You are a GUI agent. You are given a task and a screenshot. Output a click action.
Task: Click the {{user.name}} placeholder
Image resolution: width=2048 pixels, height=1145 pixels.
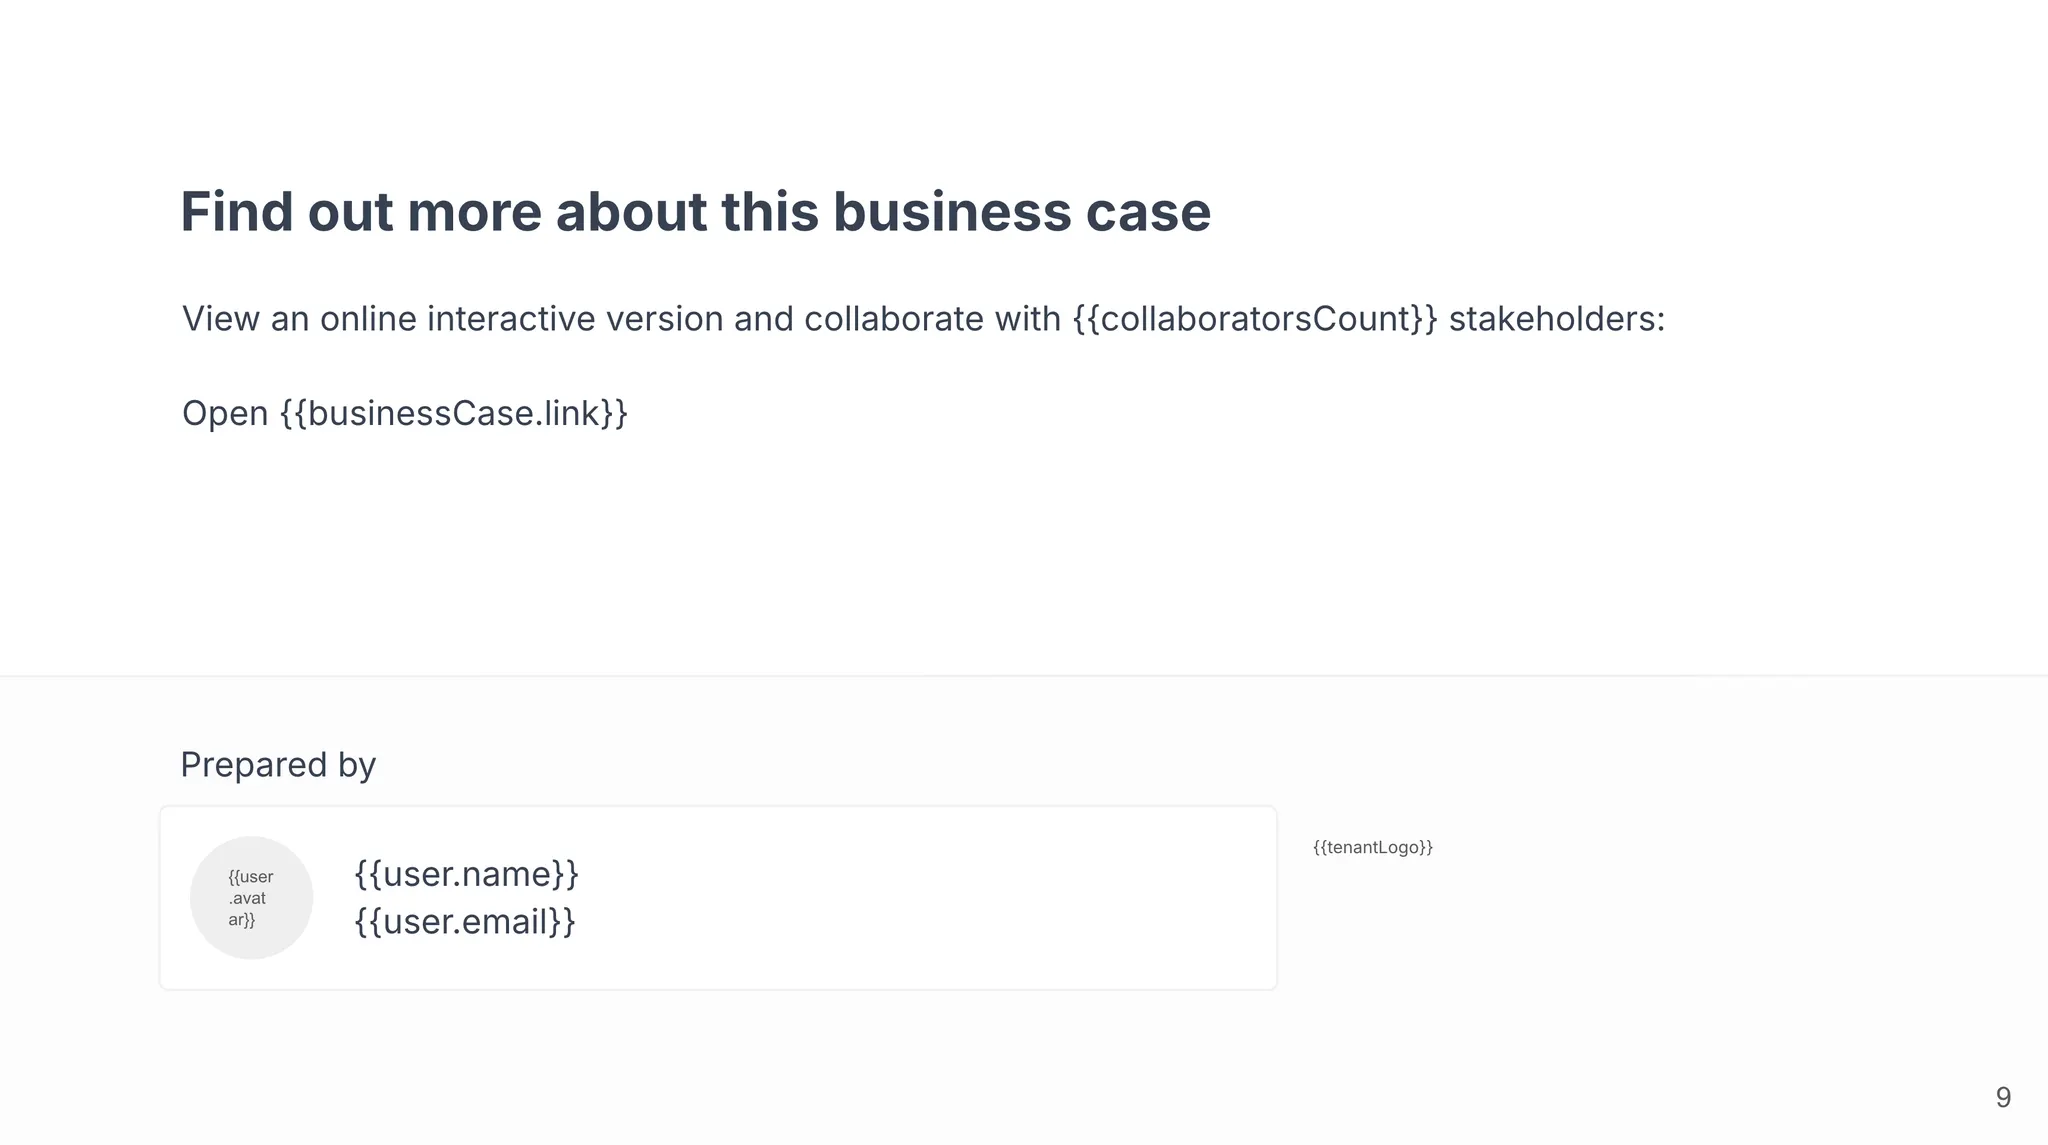[466, 874]
